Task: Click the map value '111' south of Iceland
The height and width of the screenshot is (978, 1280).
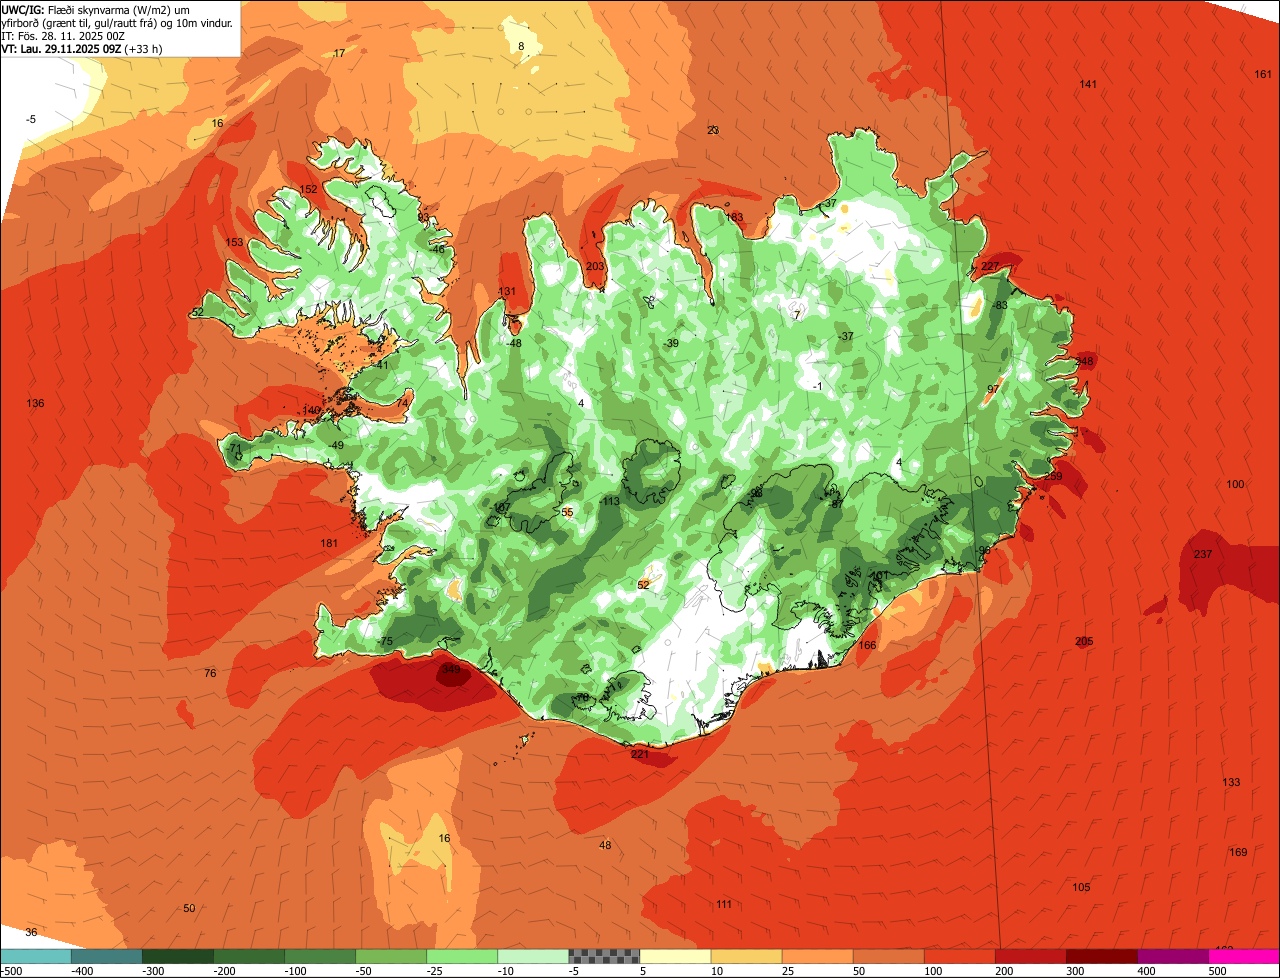Action: pyautogui.click(x=724, y=905)
